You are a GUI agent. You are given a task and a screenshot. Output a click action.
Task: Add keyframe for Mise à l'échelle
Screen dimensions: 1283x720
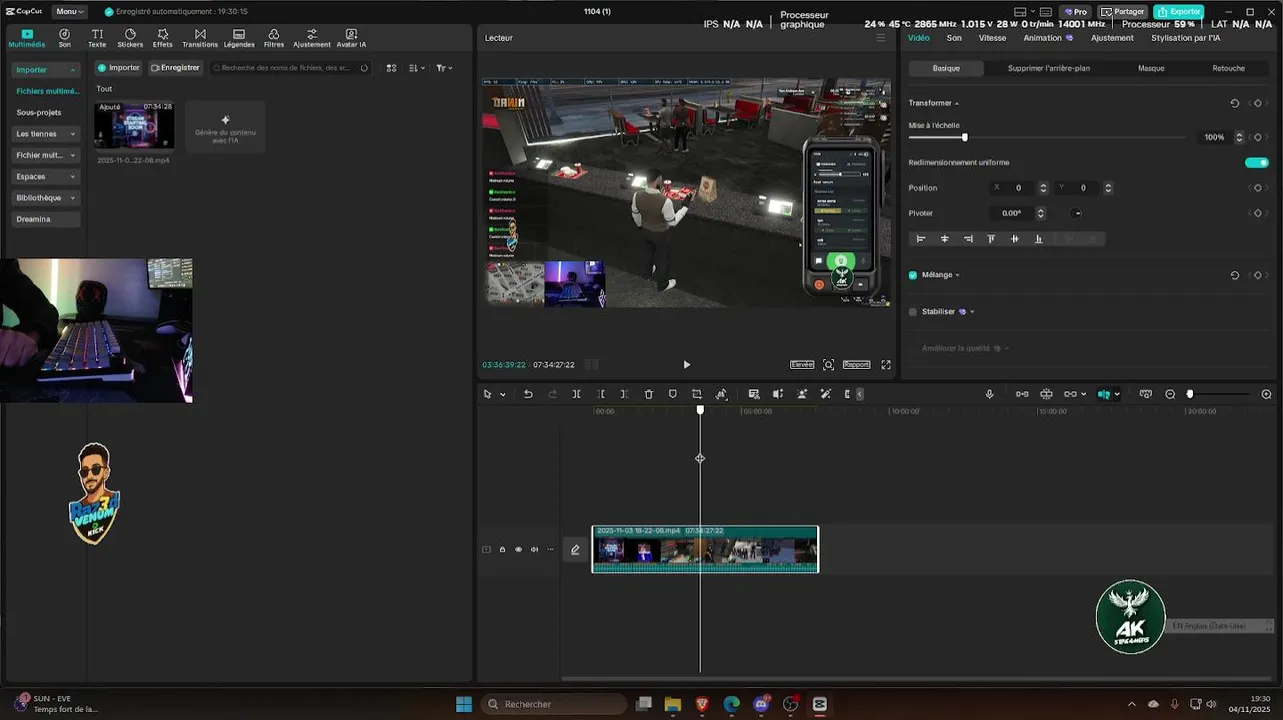click(1258, 137)
